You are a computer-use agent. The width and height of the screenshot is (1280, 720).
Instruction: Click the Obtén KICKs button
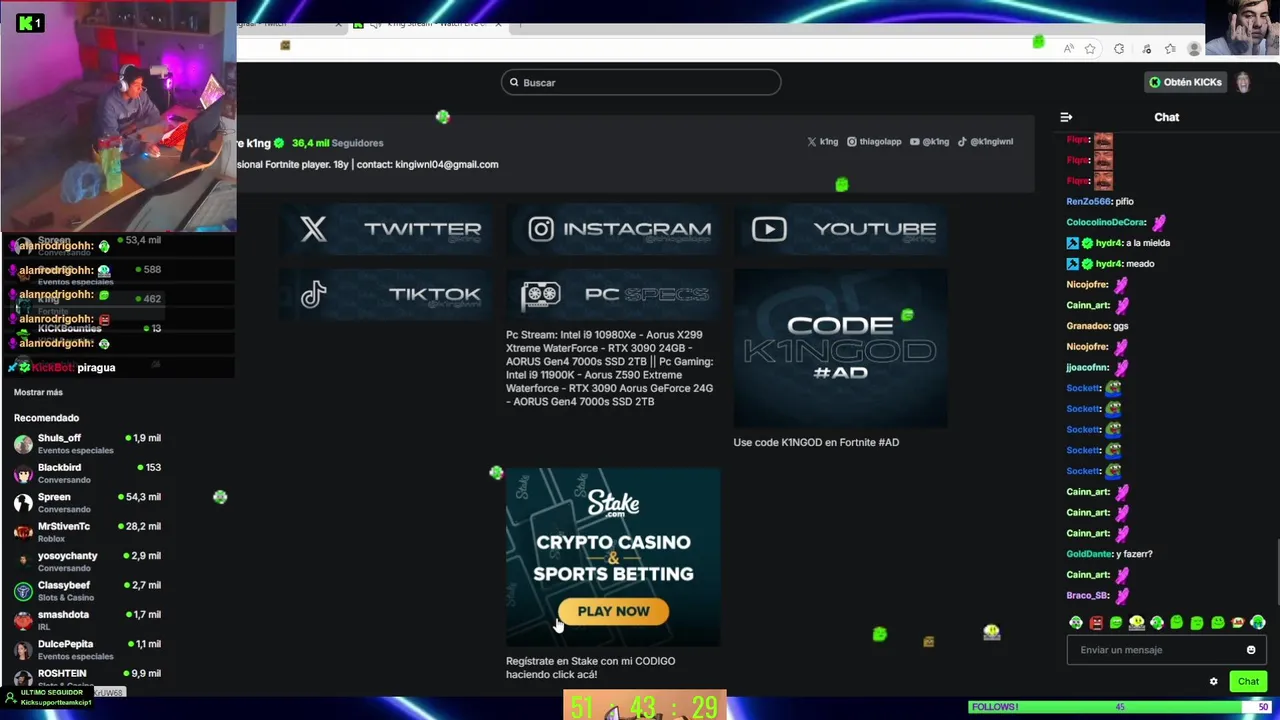[1185, 82]
